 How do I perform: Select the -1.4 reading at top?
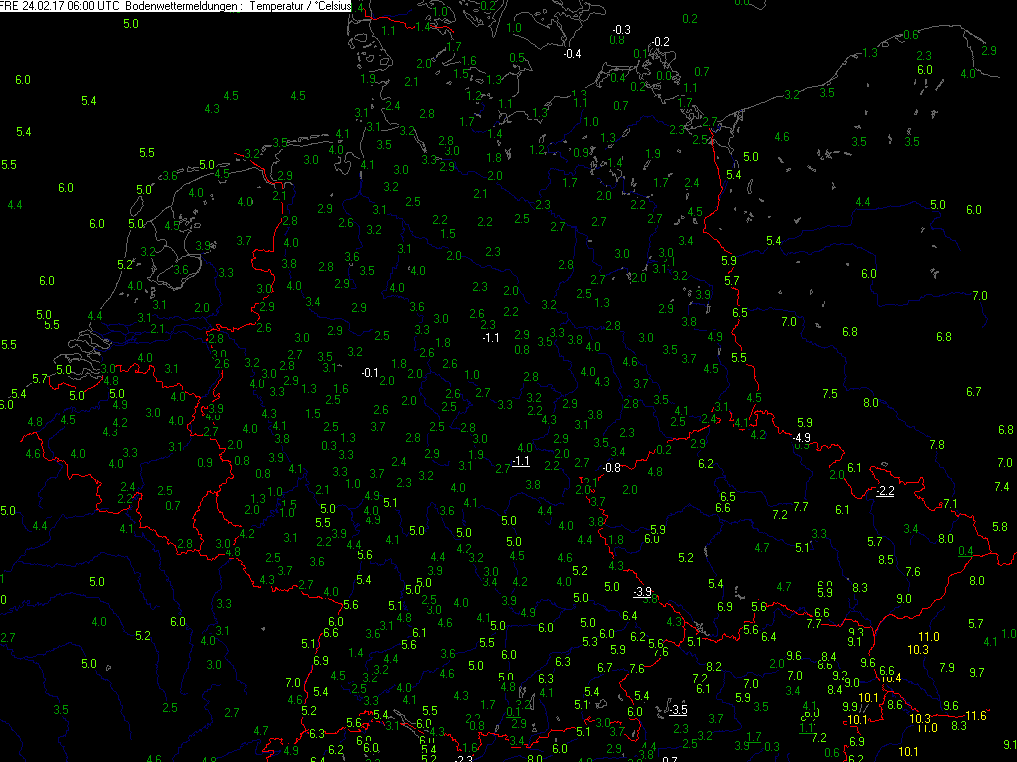[x=421, y=26]
